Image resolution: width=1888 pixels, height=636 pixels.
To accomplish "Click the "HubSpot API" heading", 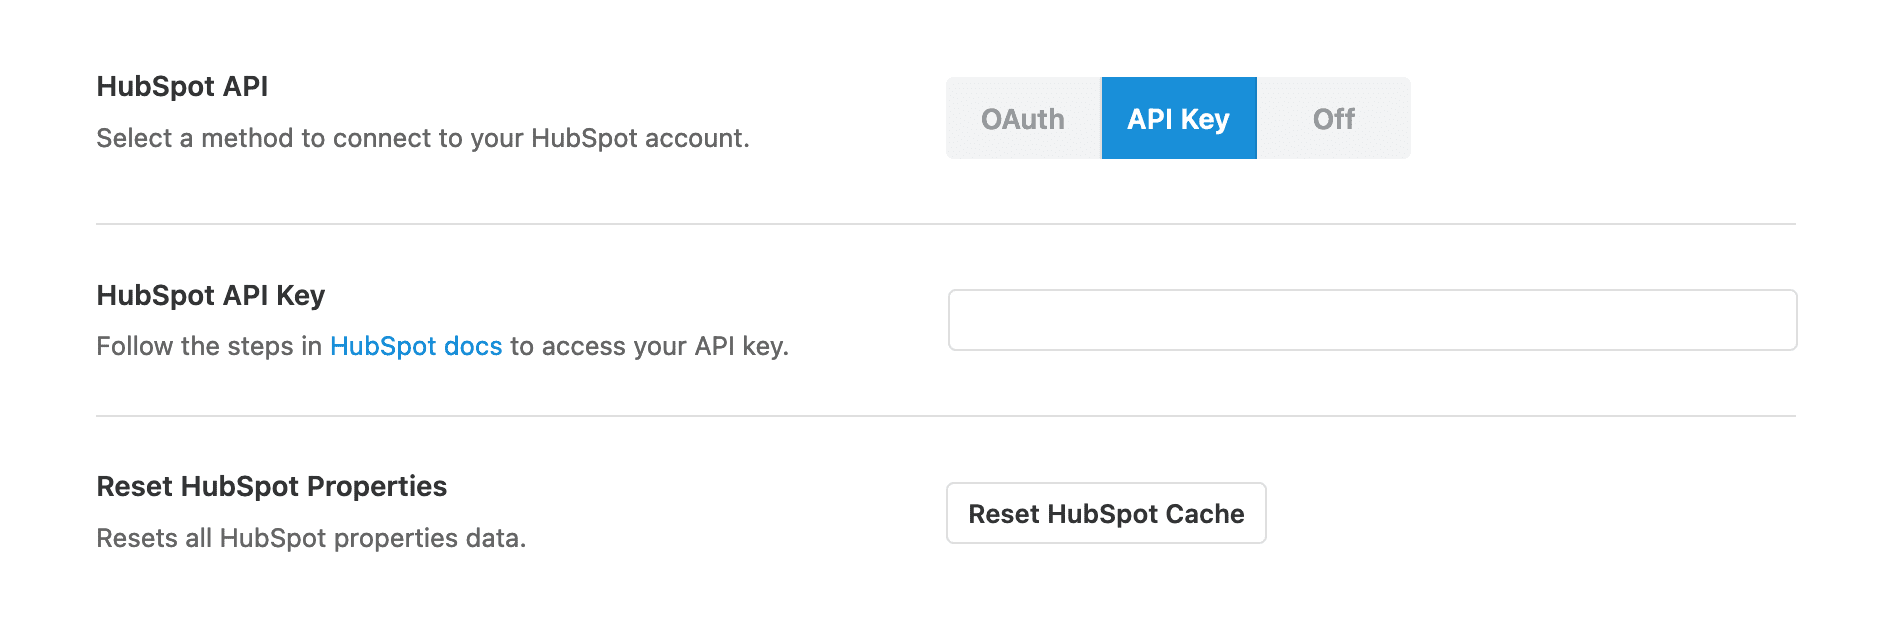I will pyautogui.click(x=182, y=87).
